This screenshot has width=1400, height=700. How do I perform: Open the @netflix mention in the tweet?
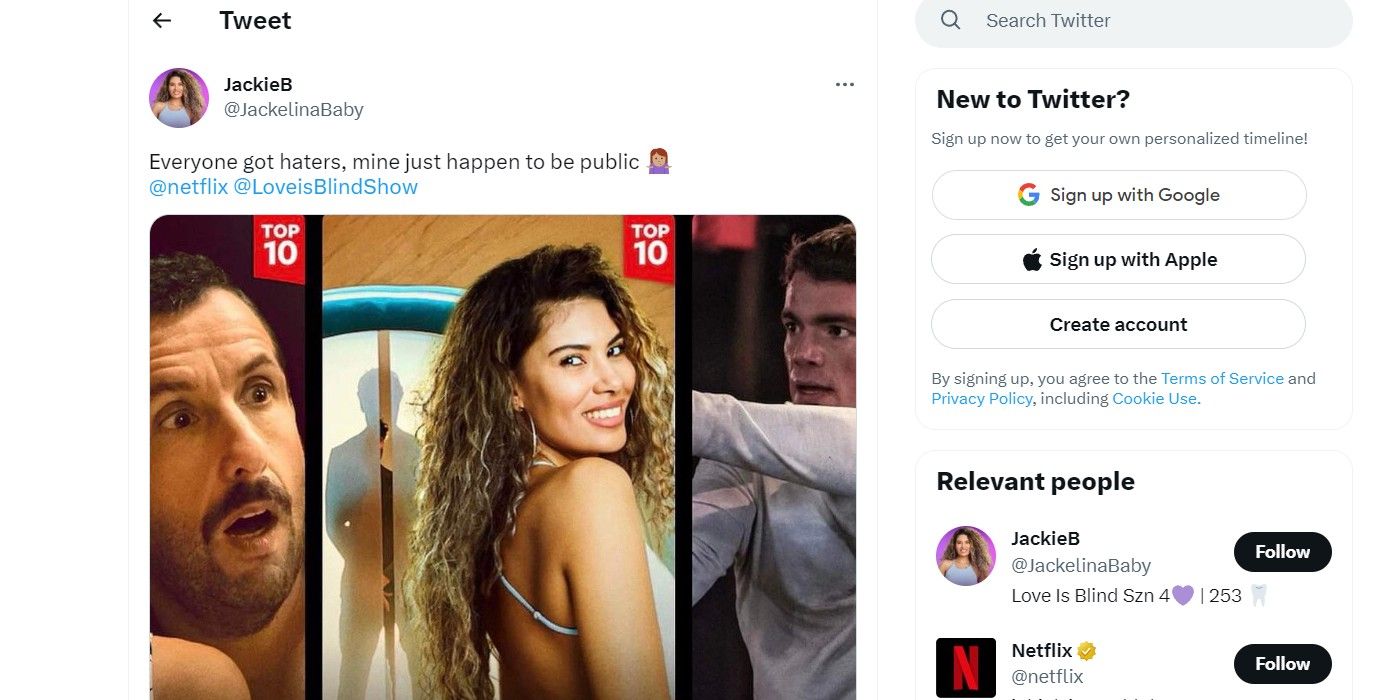(x=189, y=187)
